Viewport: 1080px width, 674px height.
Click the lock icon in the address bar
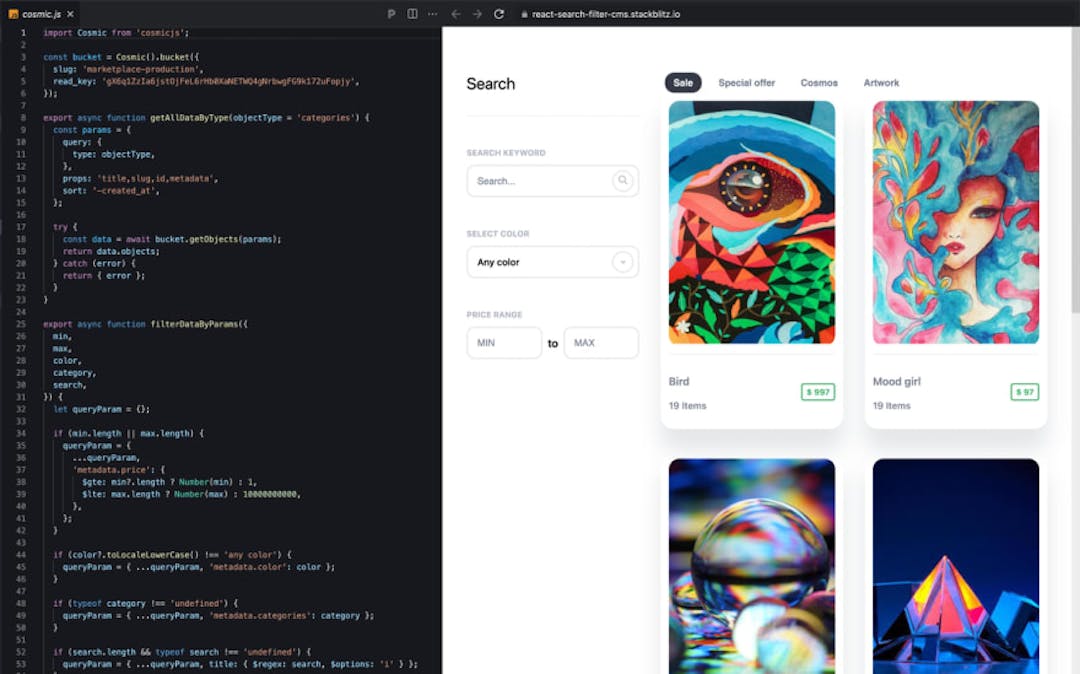coord(523,15)
